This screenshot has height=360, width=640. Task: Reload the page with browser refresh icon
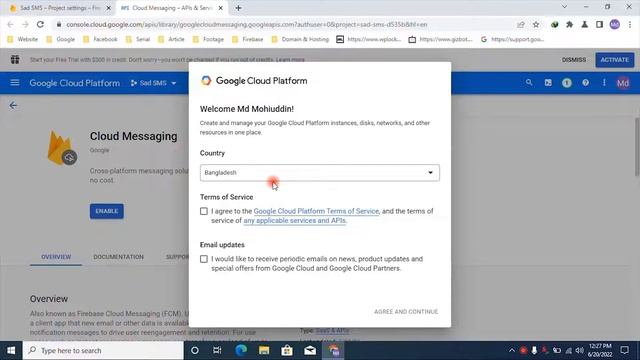tap(40, 24)
